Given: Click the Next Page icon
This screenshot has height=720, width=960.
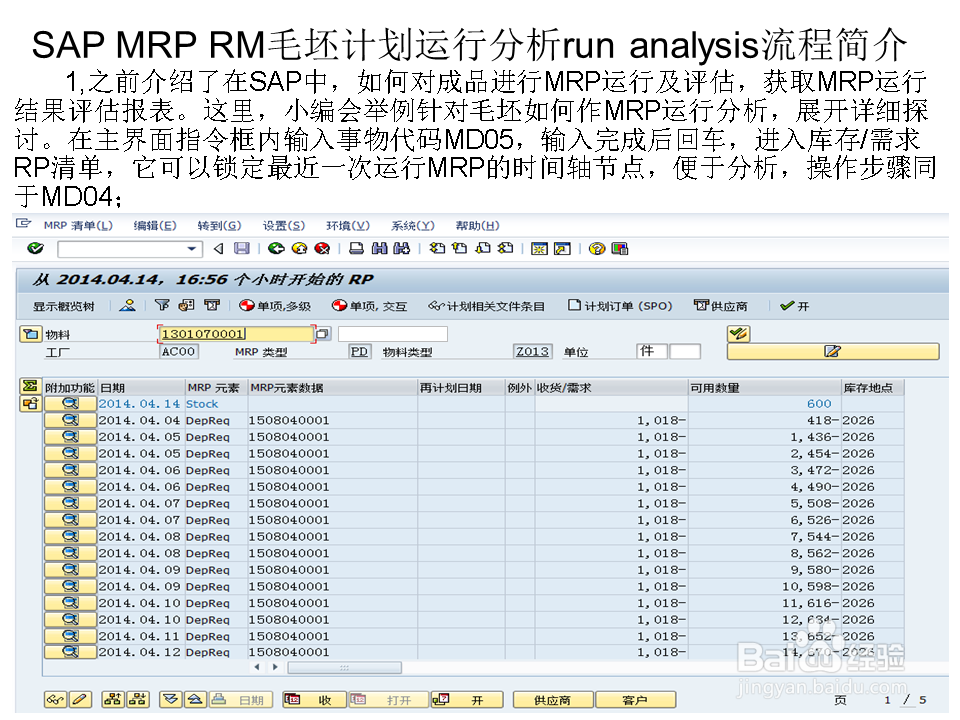Looking at the screenshot, I should [483, 248].
